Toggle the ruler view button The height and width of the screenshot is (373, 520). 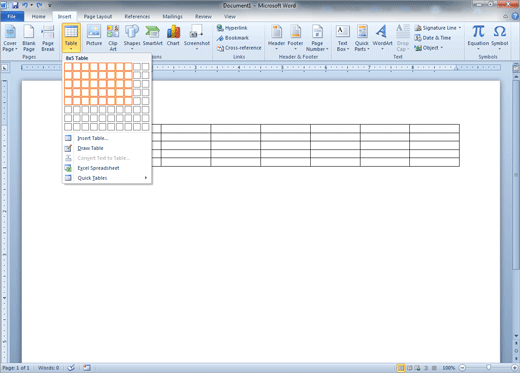[516, 68]
